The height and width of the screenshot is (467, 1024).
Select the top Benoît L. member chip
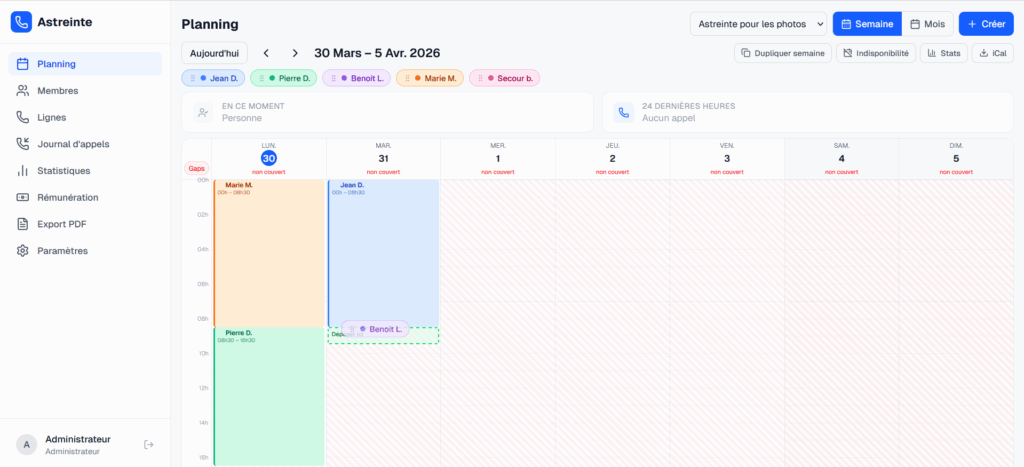point(357,78)
